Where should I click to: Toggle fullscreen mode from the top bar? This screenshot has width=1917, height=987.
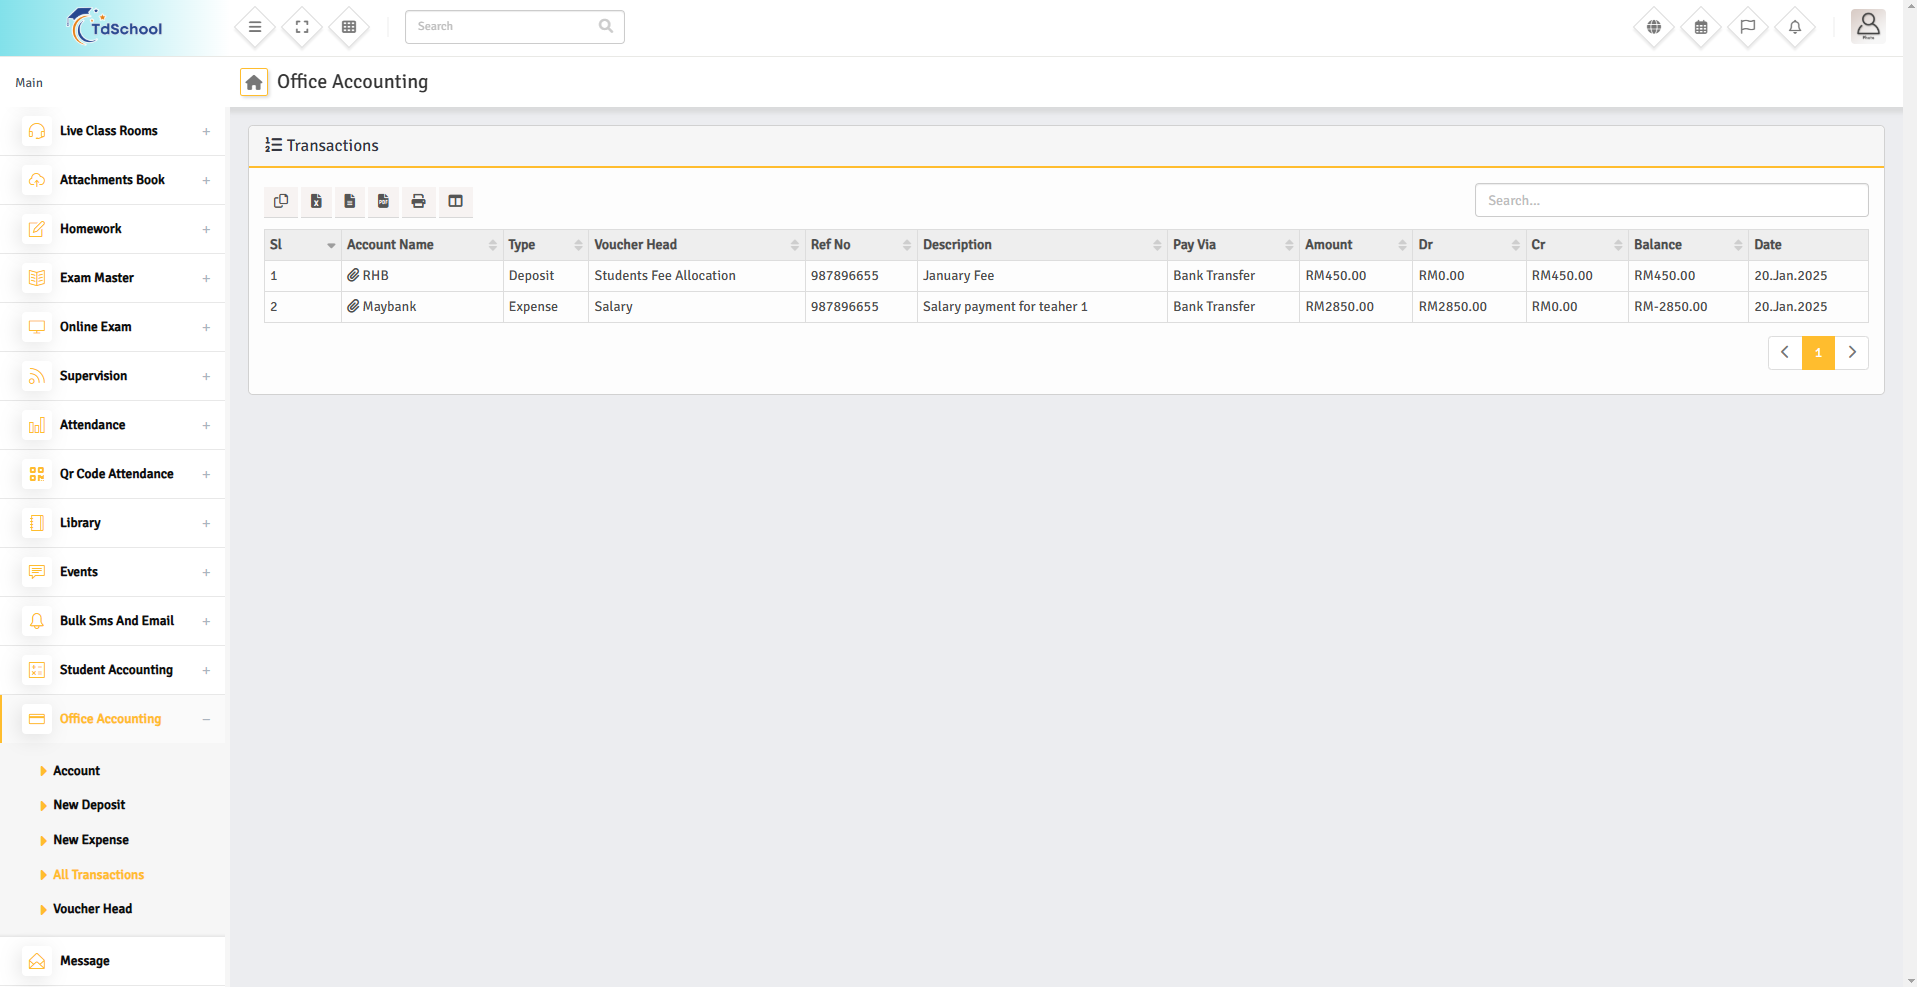click(302, 27)
